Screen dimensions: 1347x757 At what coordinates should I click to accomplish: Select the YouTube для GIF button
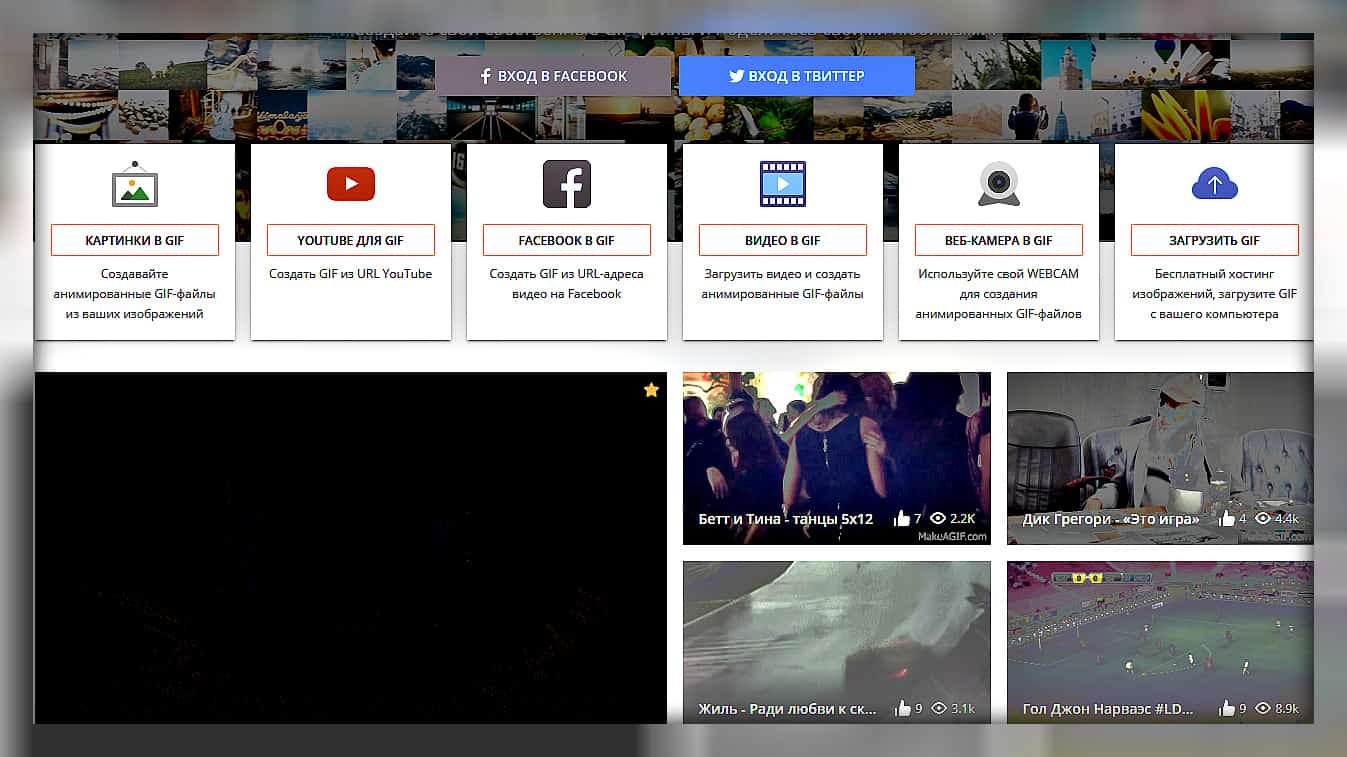(x=350, y=240)
